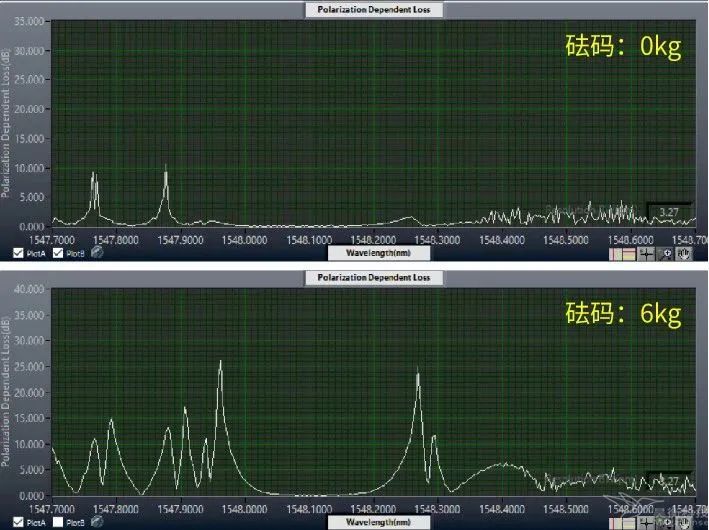The width and height of the screenshot is (709, 530).
Task: Click the 3.27 cursor readout in top chart
Action: 664,212
